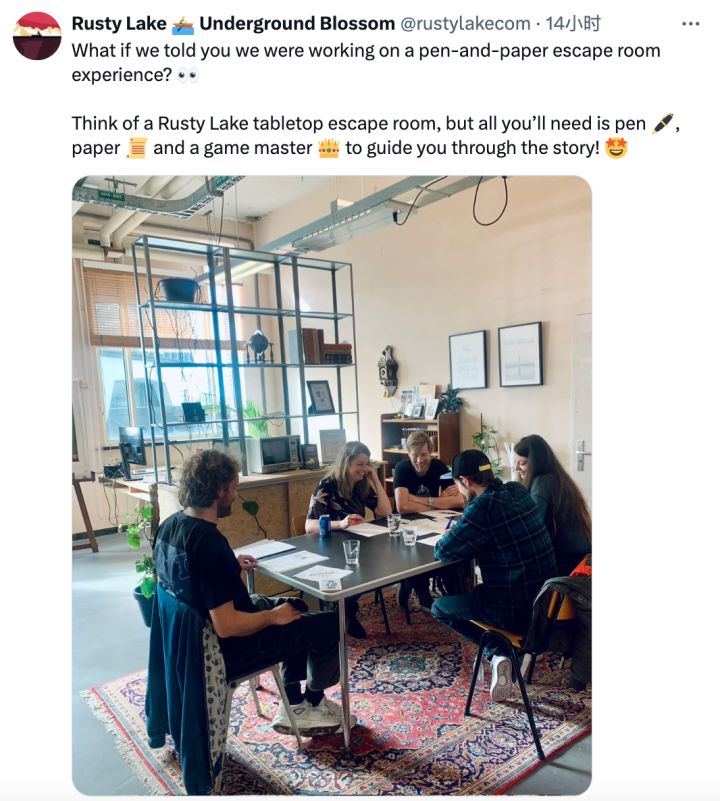
Task: Click the paper scroll emoji
Action: [137, 149]
